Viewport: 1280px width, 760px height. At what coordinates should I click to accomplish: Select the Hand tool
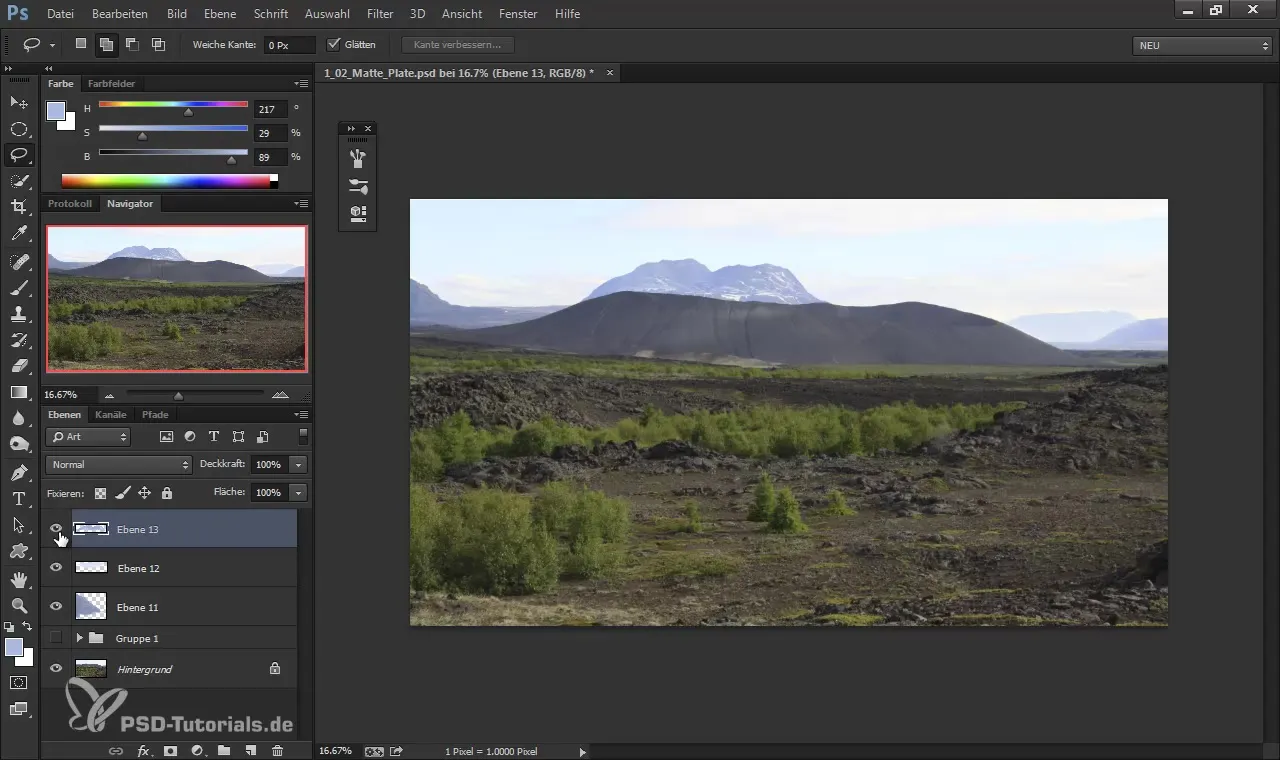click(x=19, y=579)
